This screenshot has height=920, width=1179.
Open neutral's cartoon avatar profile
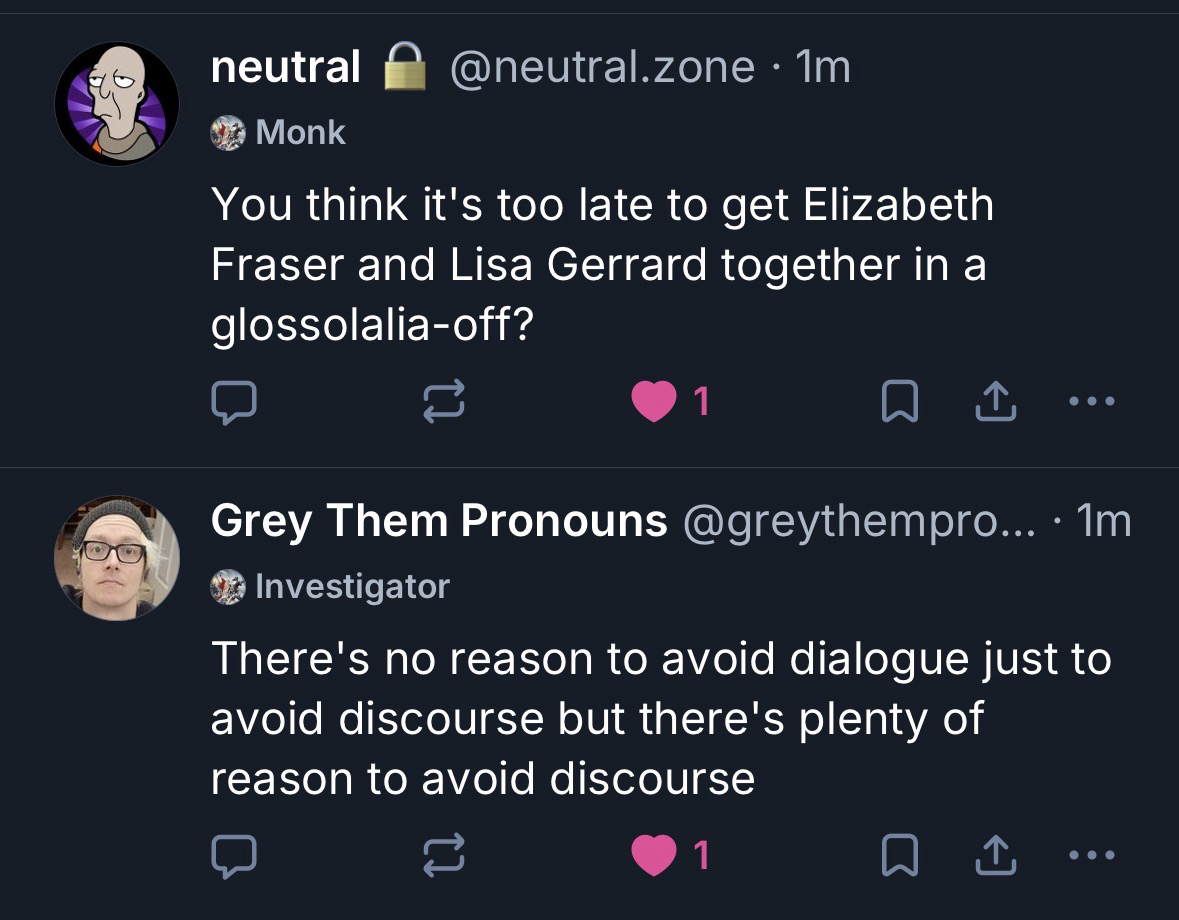click(116, 103)
